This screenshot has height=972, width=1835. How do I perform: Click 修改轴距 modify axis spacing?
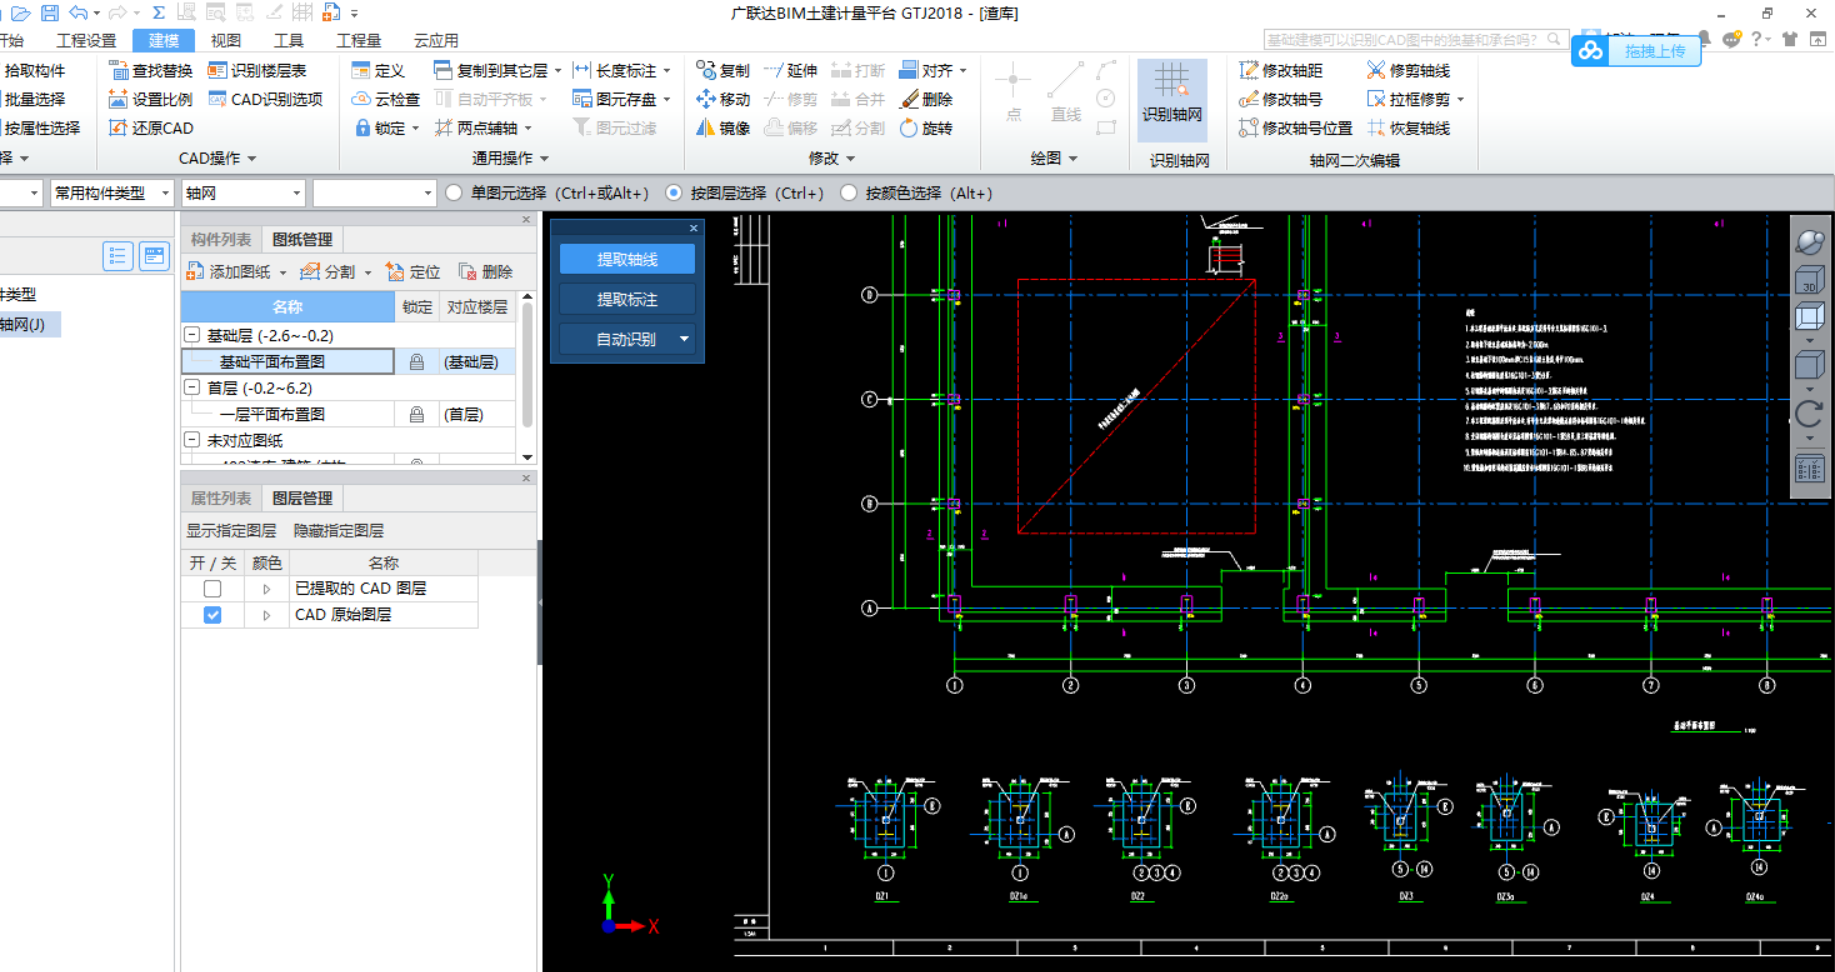tap(1281, 70)
